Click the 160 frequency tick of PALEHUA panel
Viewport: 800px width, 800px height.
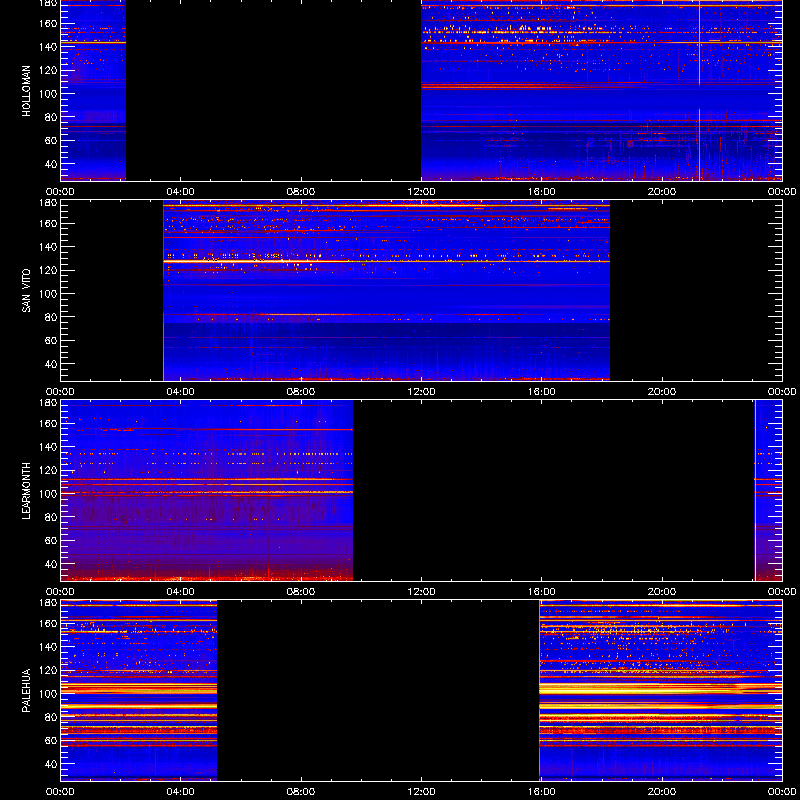coord(50,623)
